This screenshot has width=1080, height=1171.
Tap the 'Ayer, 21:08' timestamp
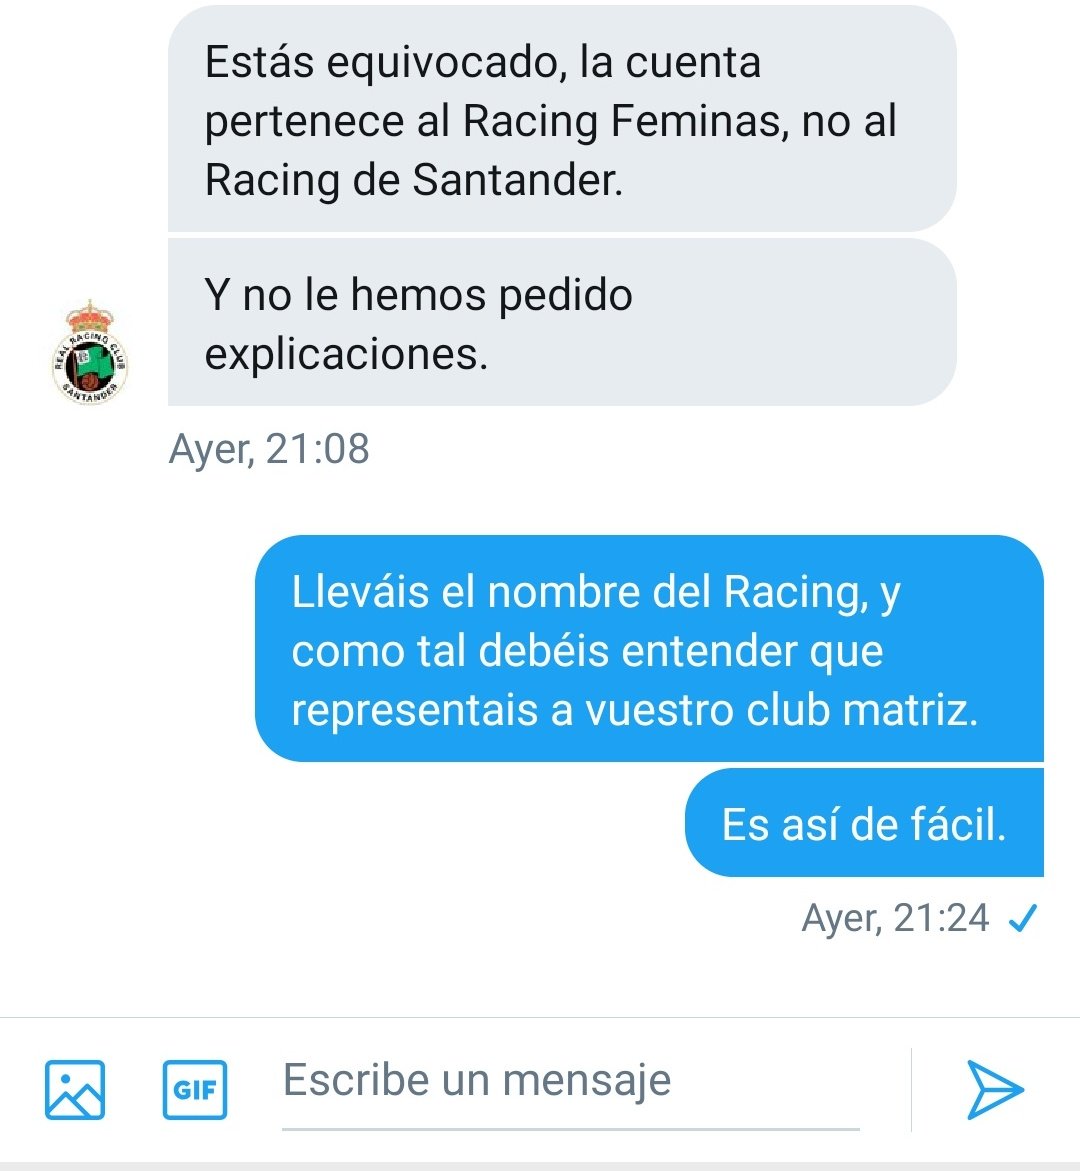coord(269,449)
